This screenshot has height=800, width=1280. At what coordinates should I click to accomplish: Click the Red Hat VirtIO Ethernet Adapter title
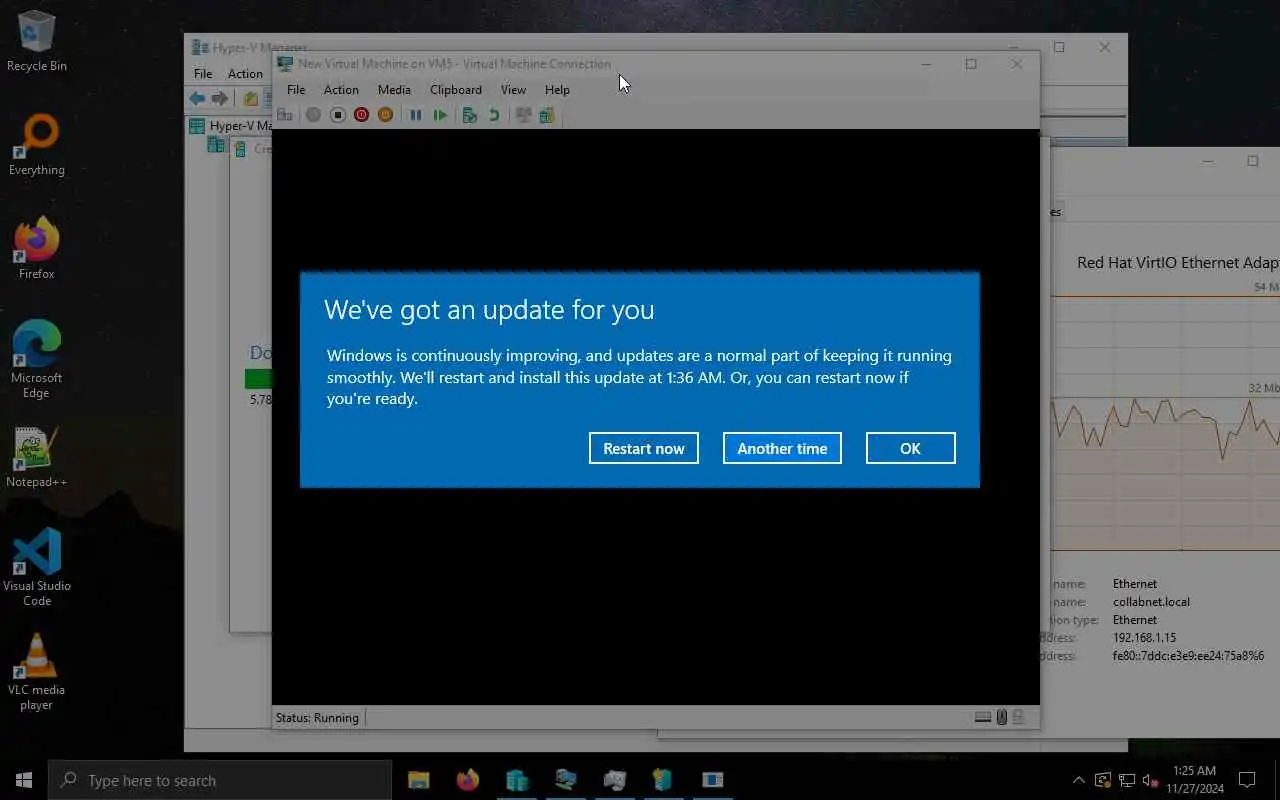(x=1178, y=262)
